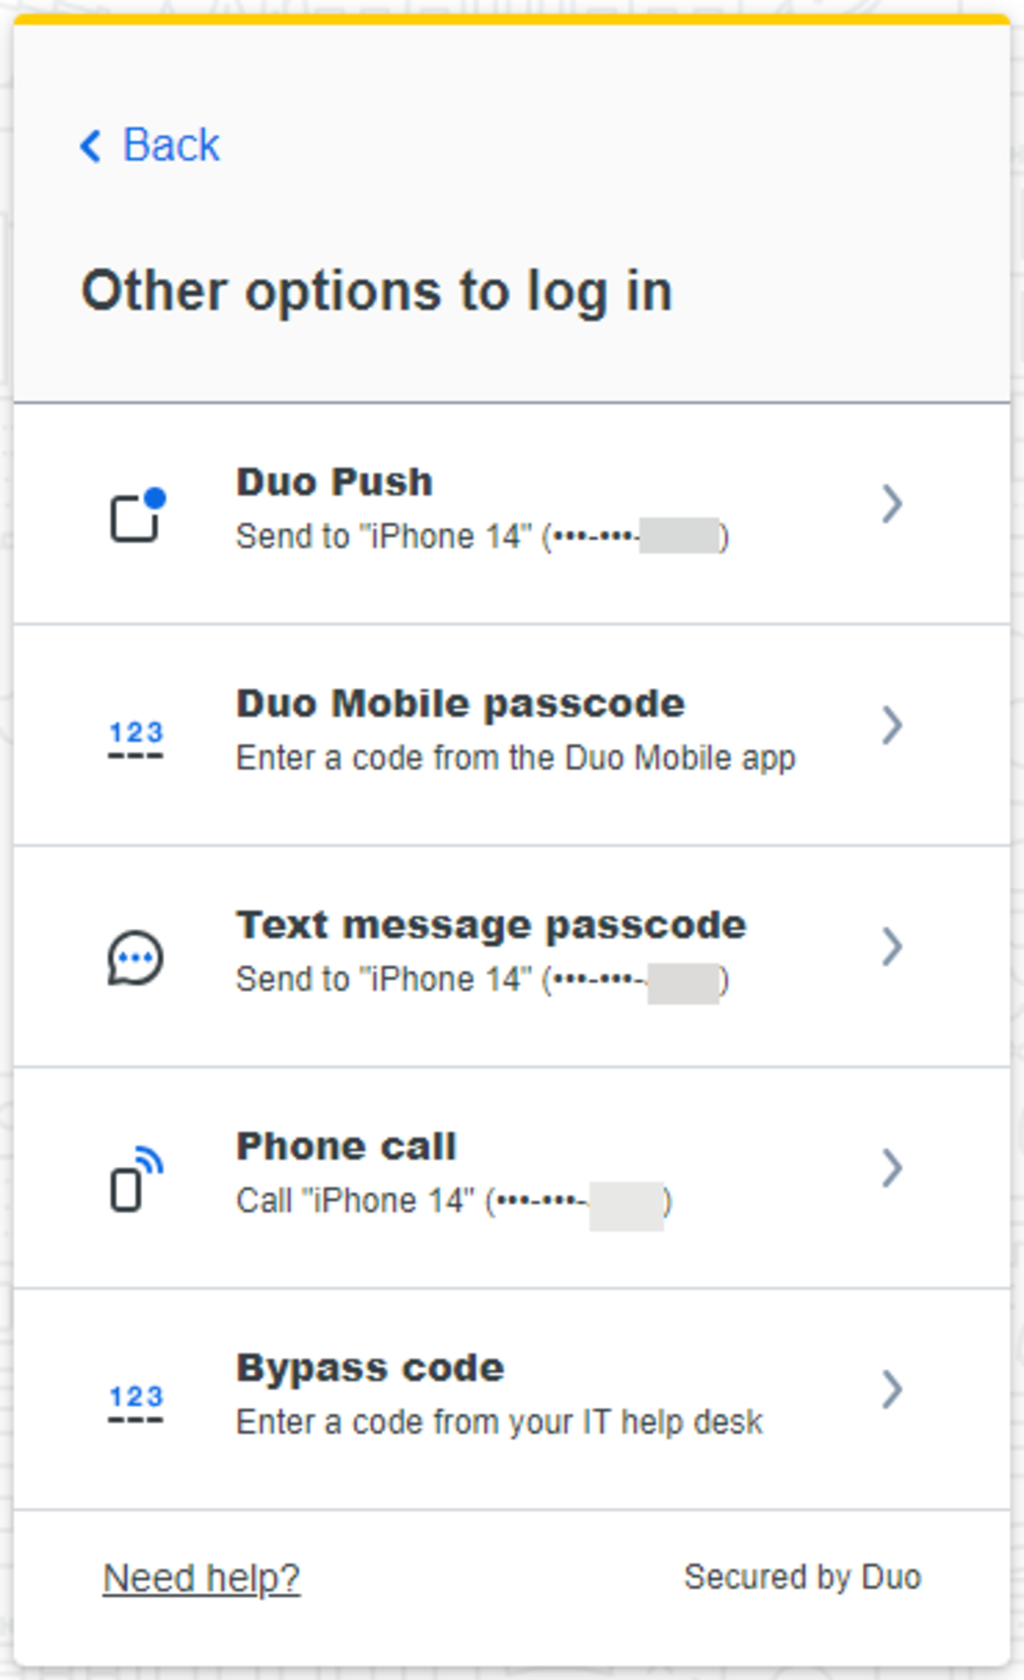Click the text message bubble icon

[136, 958]
